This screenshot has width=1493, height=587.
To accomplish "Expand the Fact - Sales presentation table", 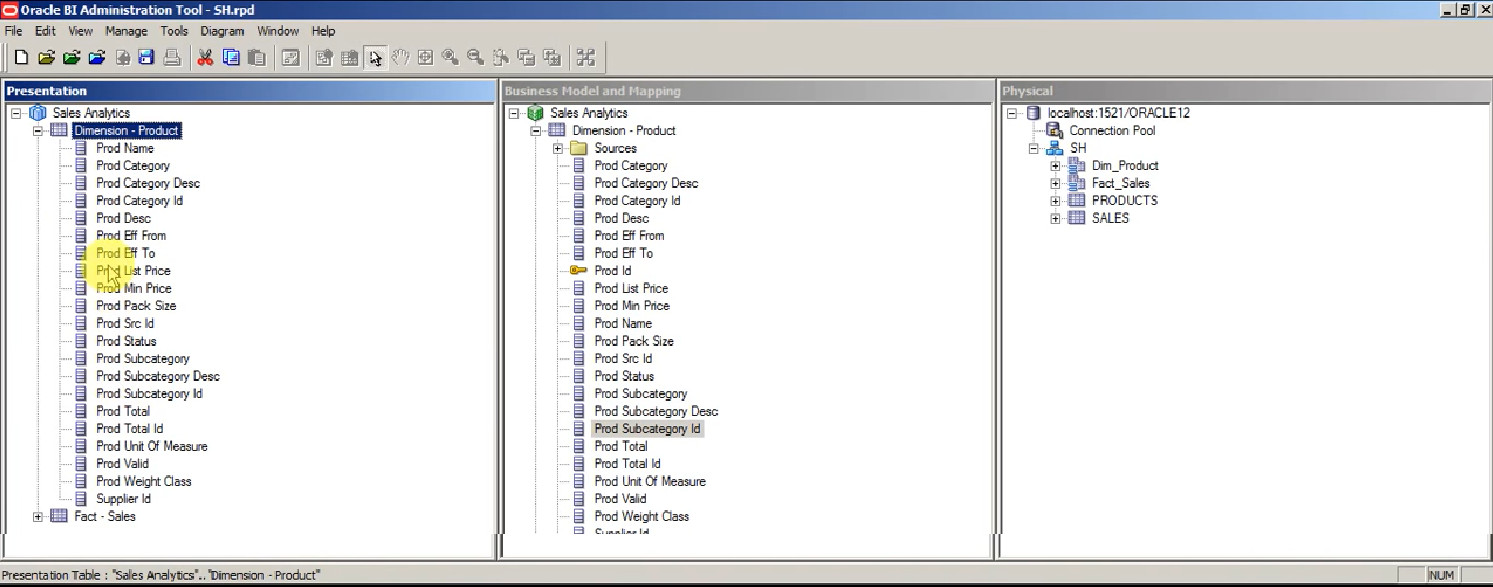I will point(37,516).
